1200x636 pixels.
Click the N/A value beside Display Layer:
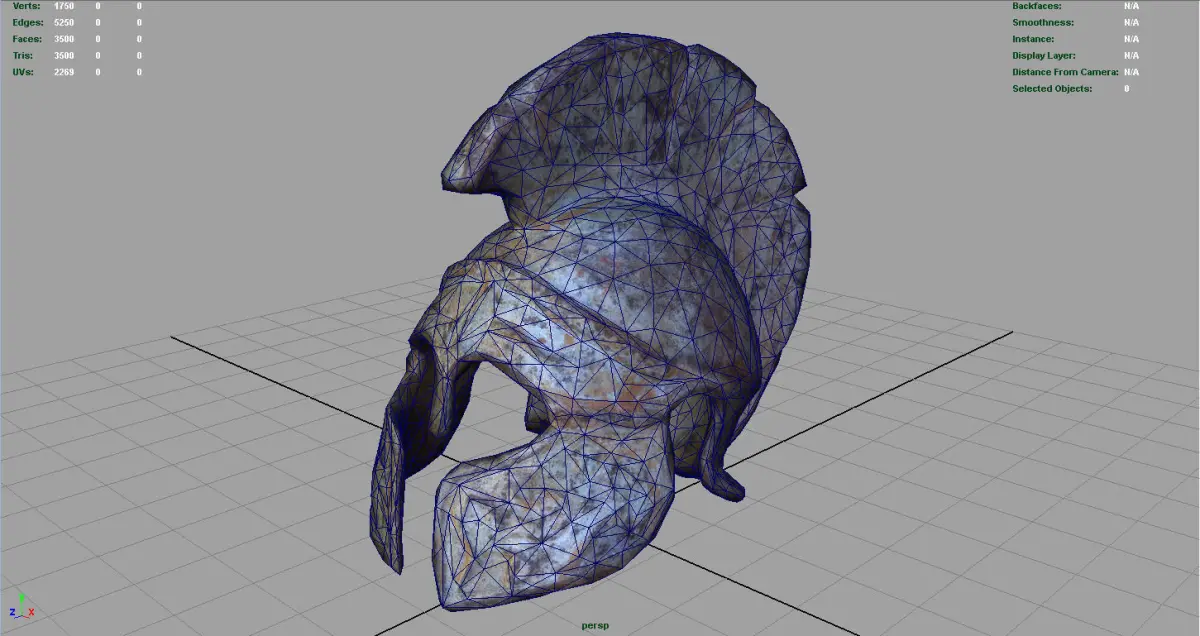(x=1131, y=56)
